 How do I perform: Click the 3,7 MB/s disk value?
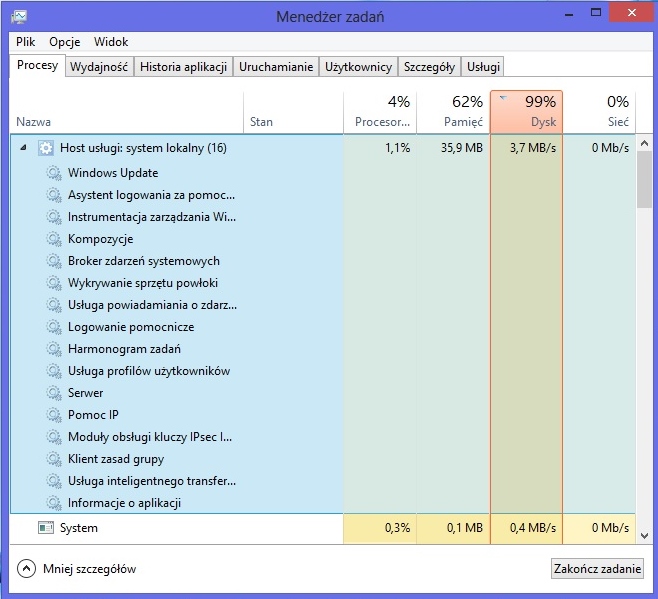tap(533, 148)
